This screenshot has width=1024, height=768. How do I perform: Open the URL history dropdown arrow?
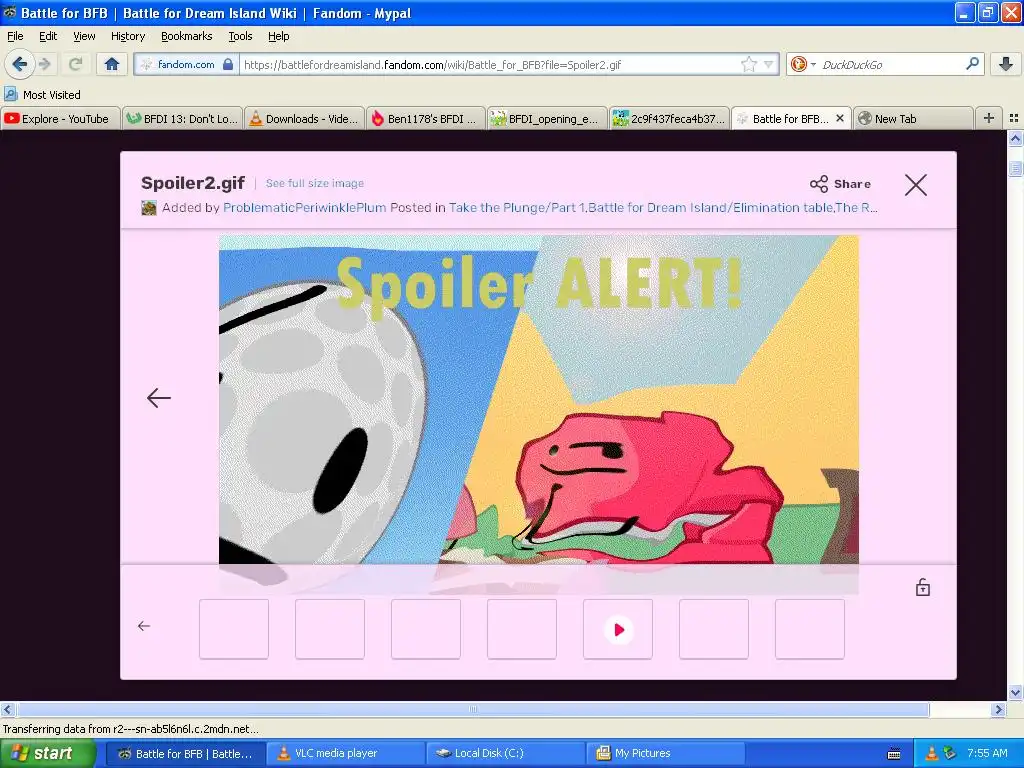(769, 64)
